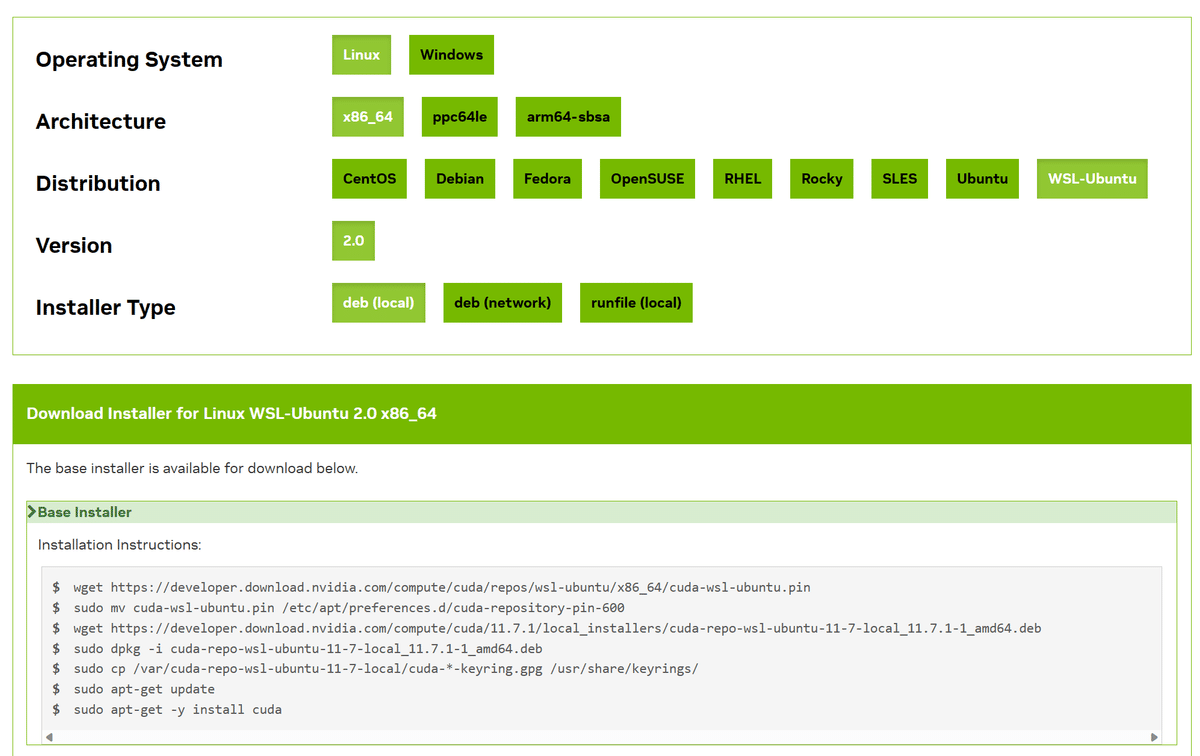
Task: Pick CentOS distribution
Action: 369,179
